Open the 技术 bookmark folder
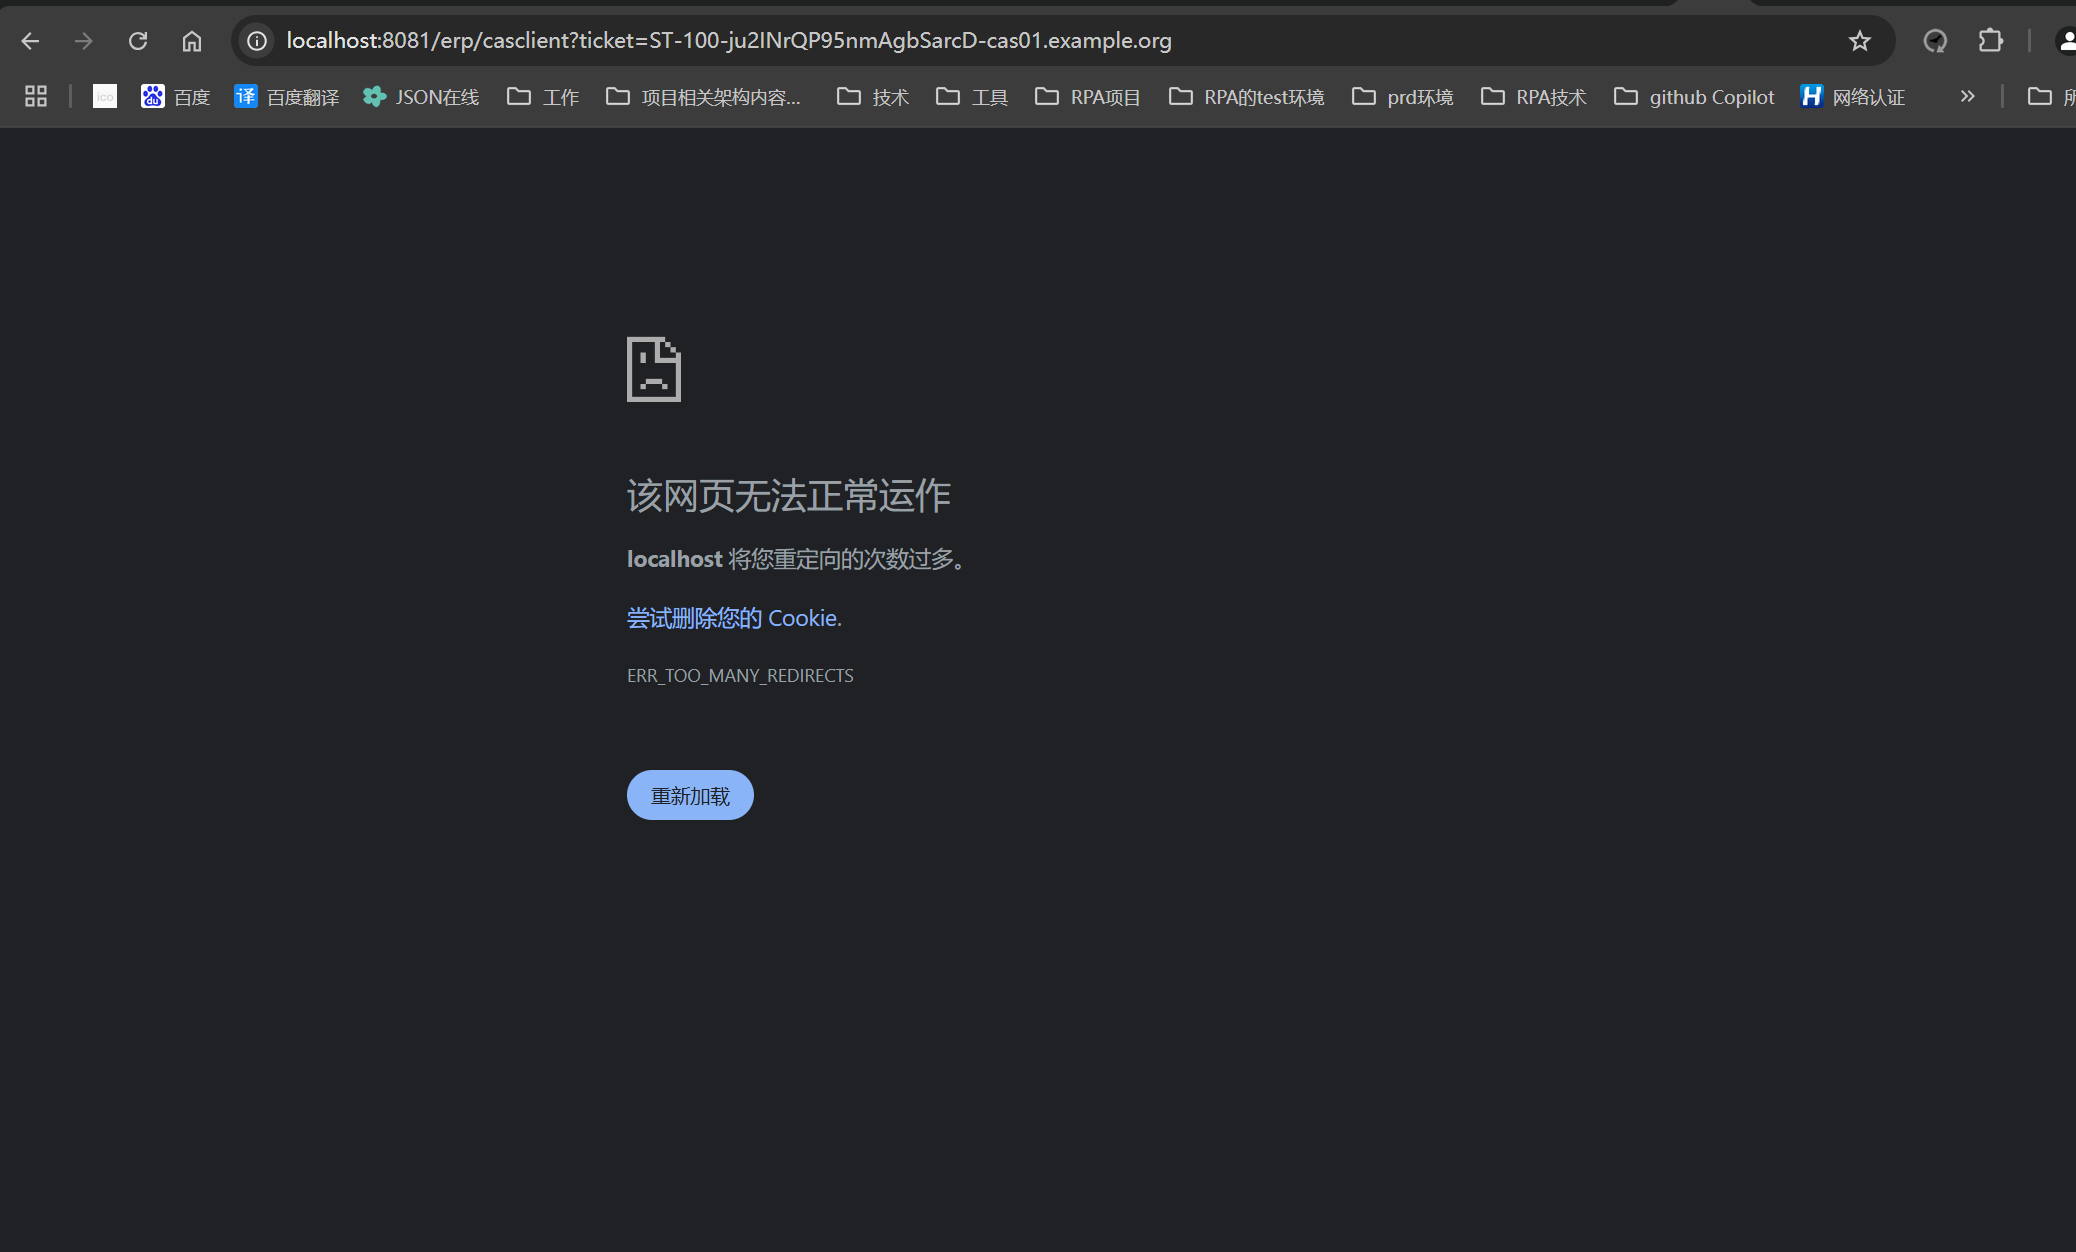The height and width of the screenshot is (1252, 2076). click(873, 96)
